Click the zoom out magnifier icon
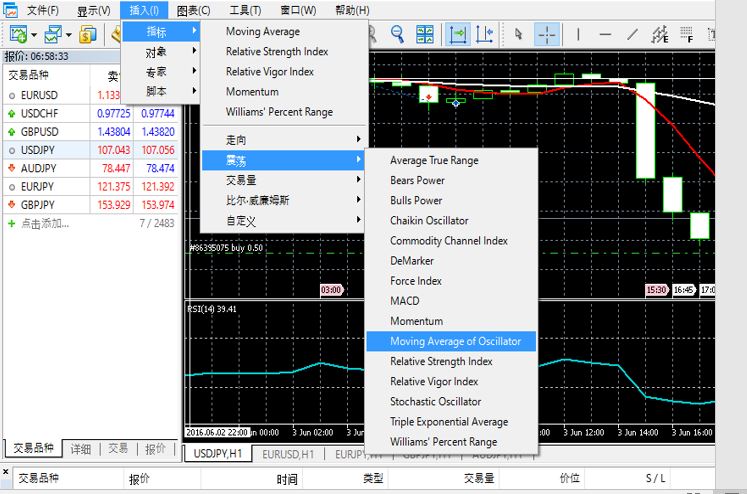 pyautogui.click(x=398, y=35)
